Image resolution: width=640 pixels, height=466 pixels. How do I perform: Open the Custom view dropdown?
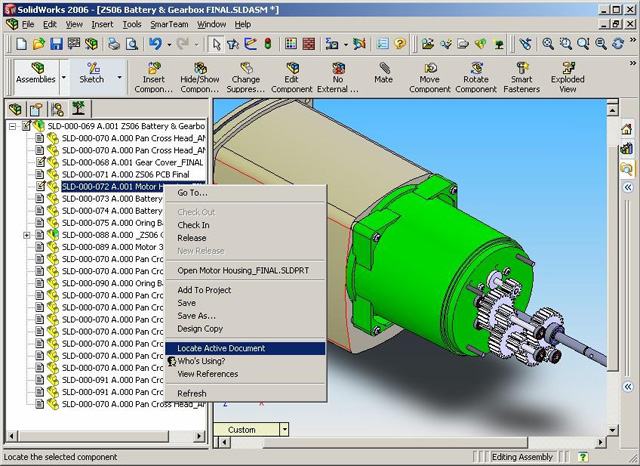284,429
